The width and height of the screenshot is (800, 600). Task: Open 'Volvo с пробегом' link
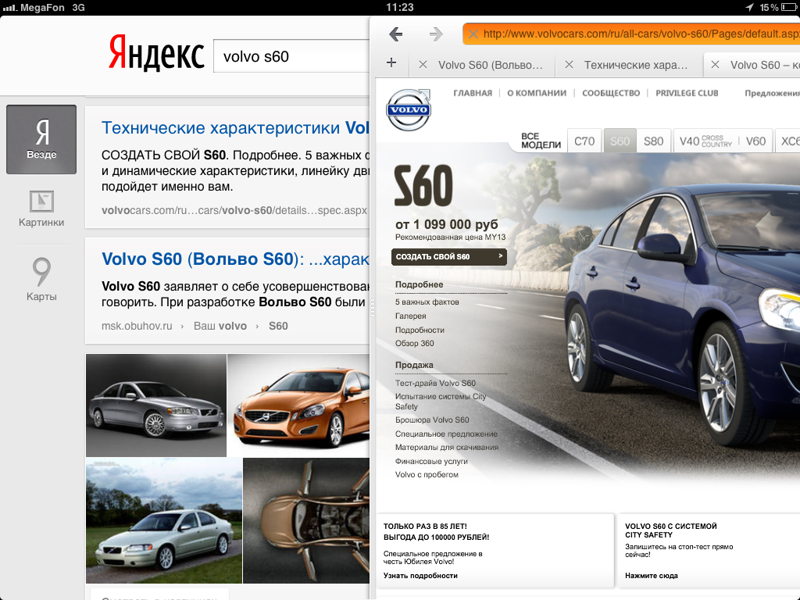(427, 474)
